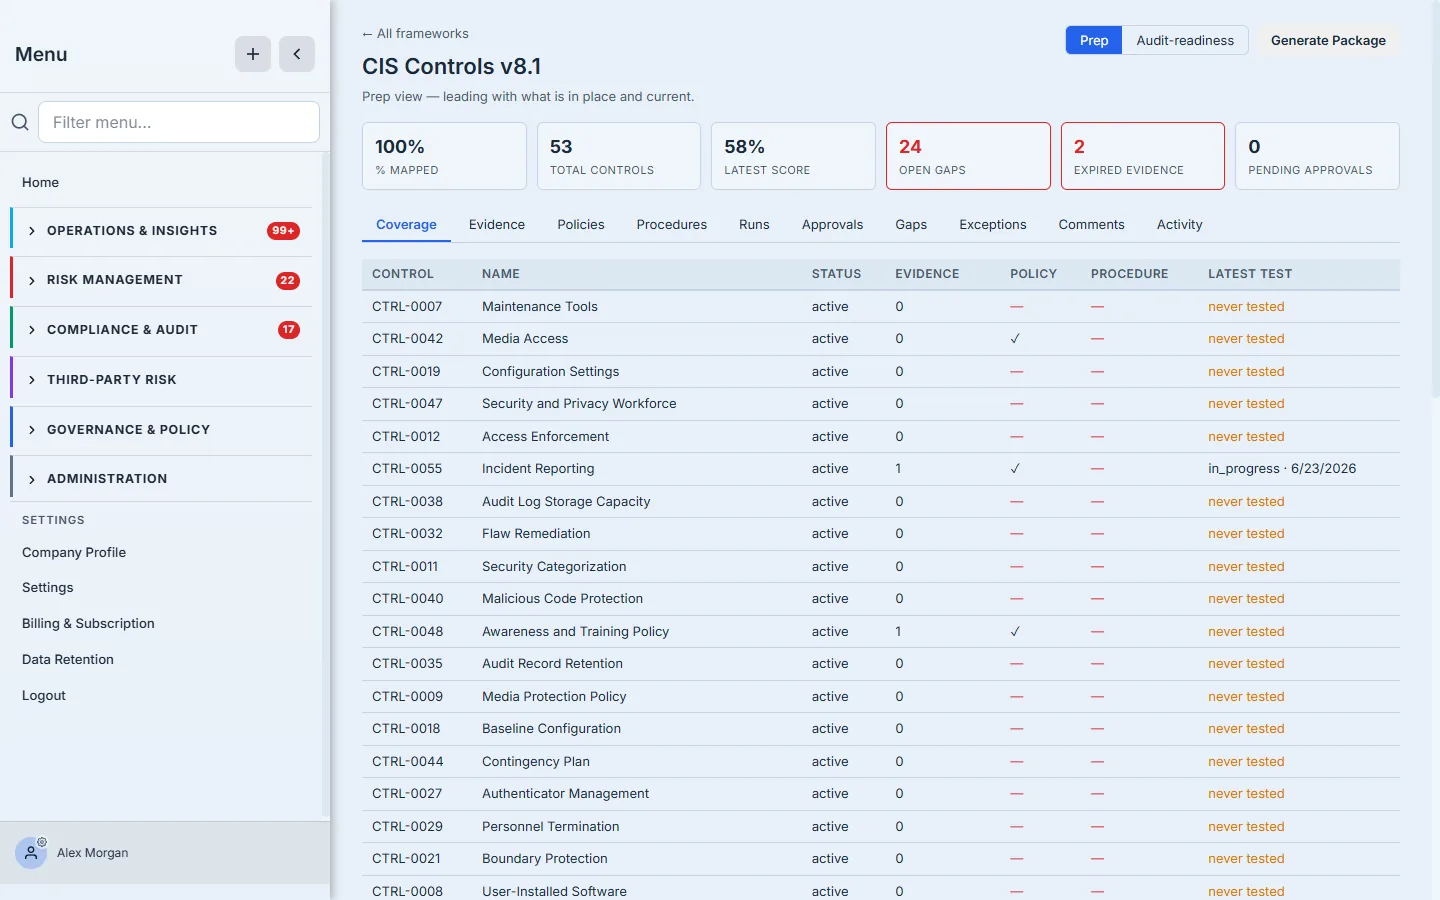
Task: Open the Gaps tab
Action: pos(911,225)
